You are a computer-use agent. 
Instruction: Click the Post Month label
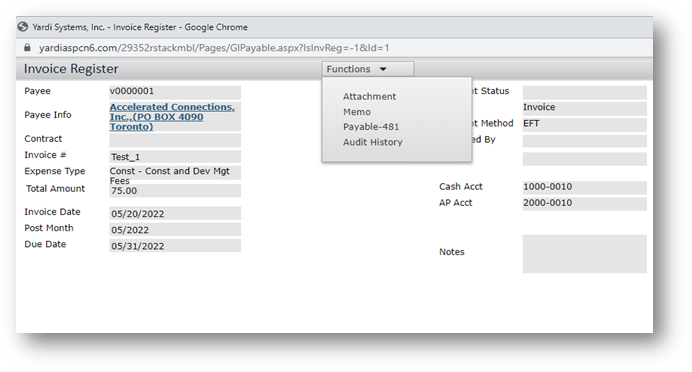(x=49, y=228)
